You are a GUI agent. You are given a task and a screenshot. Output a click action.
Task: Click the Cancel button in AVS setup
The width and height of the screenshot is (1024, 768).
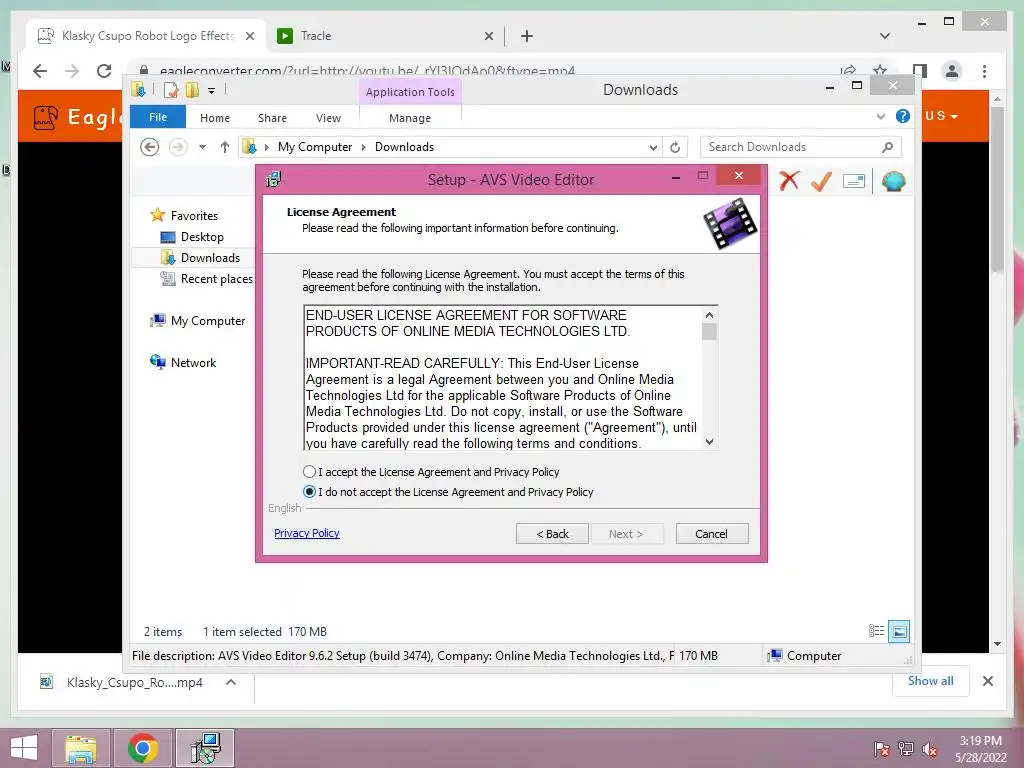(x=711, y=534)
